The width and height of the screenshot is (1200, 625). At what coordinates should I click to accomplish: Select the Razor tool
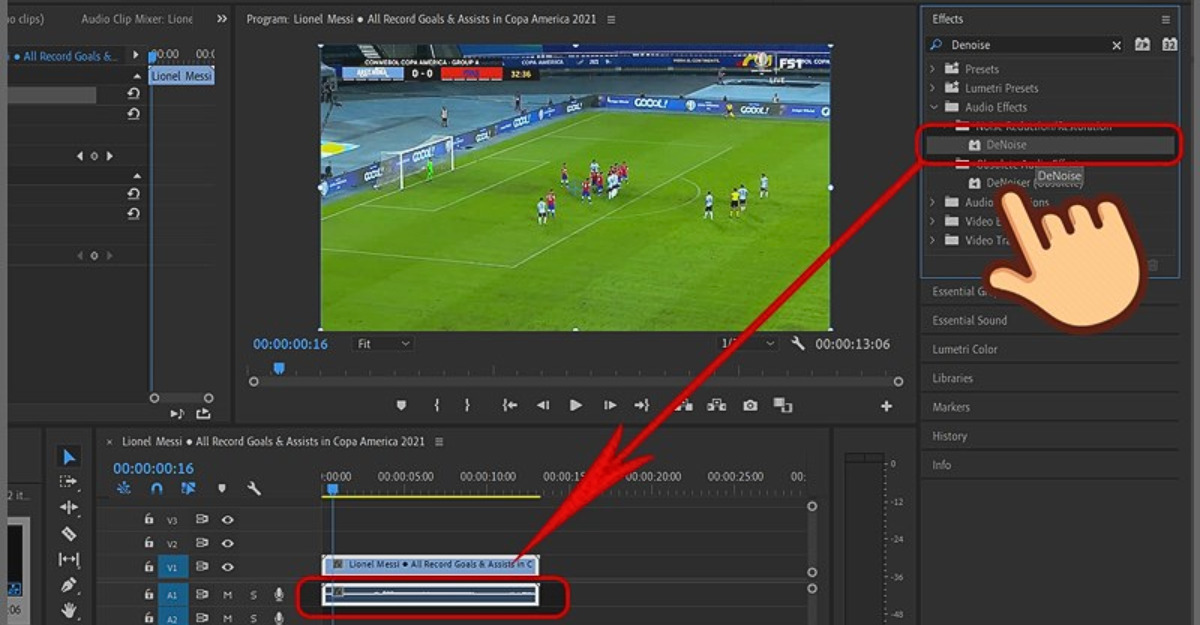68,534
